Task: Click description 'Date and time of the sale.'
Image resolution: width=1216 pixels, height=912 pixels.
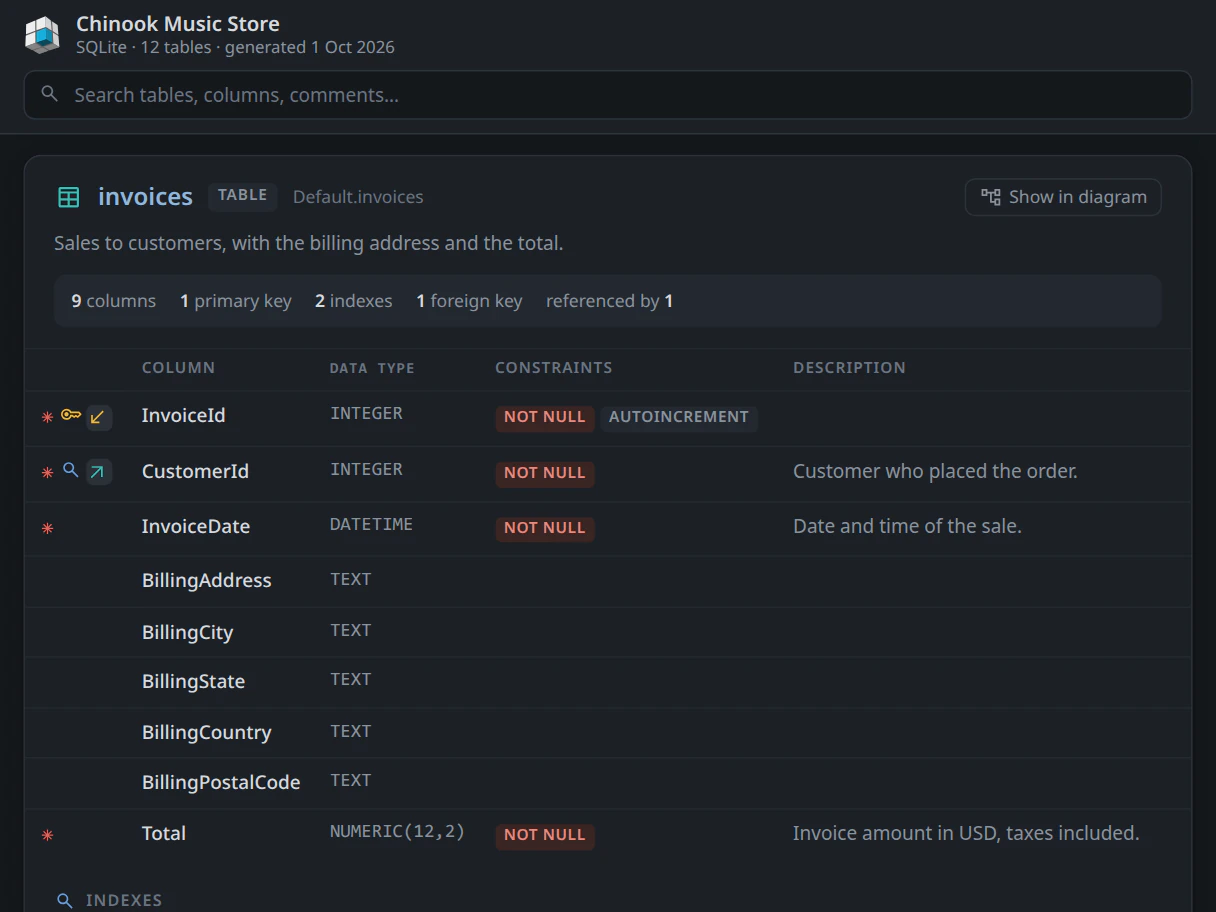Action: pyautogui.click(x=907, y=526)
